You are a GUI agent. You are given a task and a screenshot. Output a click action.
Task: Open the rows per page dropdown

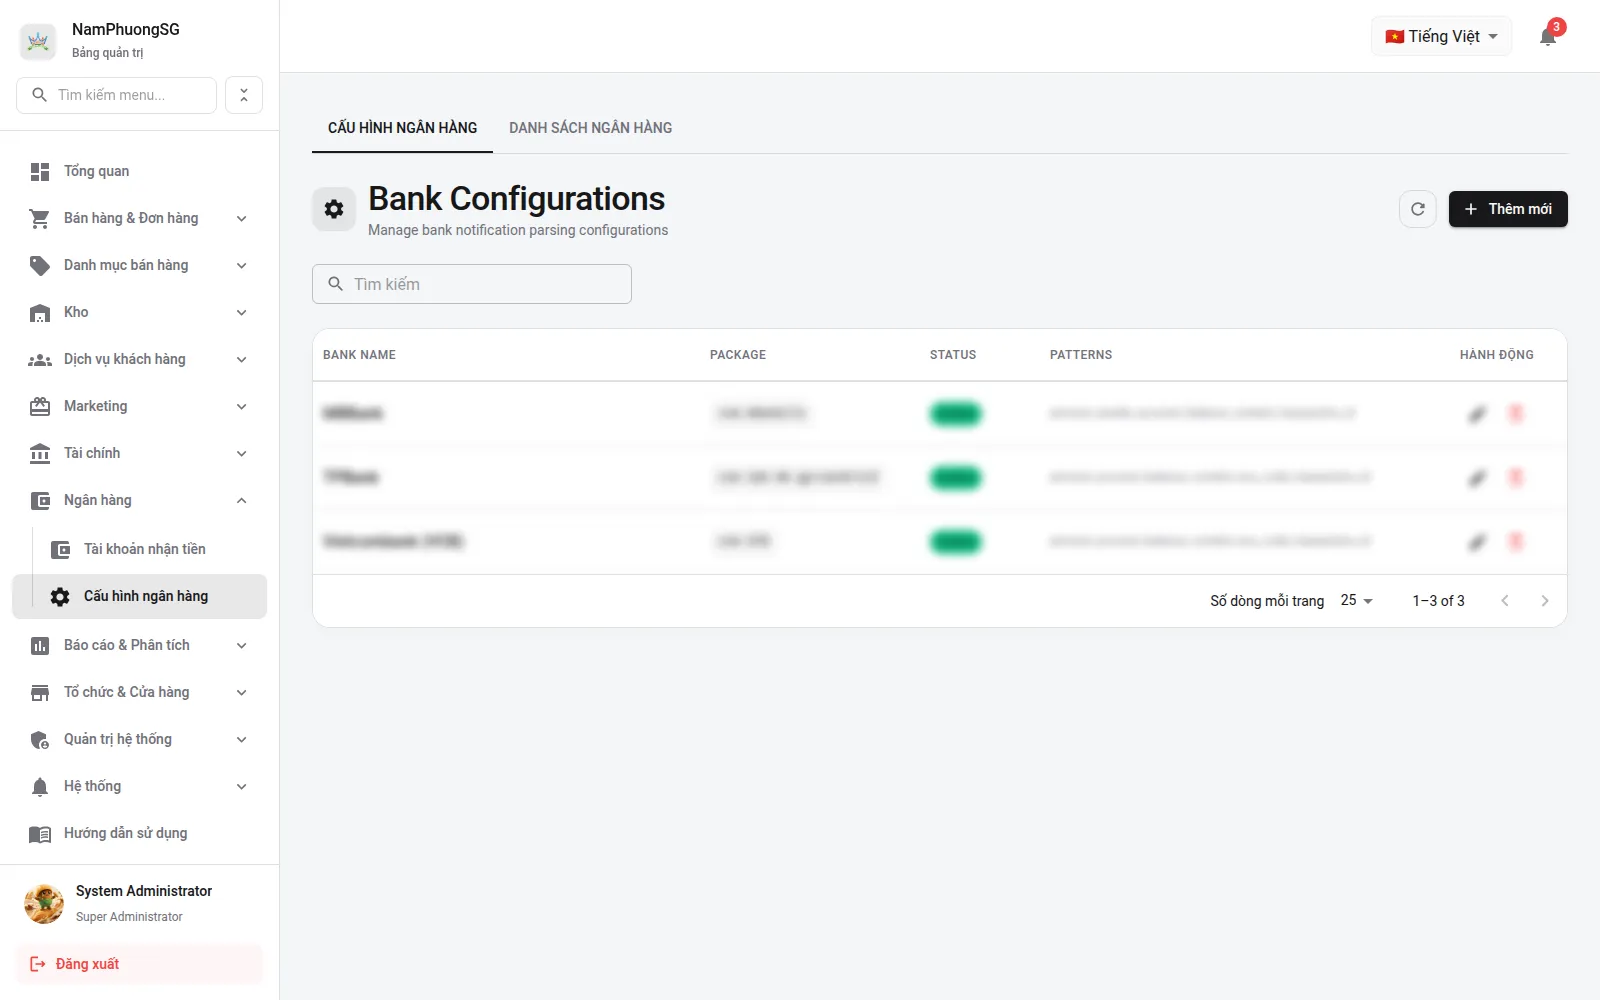tap(1357, 600)
